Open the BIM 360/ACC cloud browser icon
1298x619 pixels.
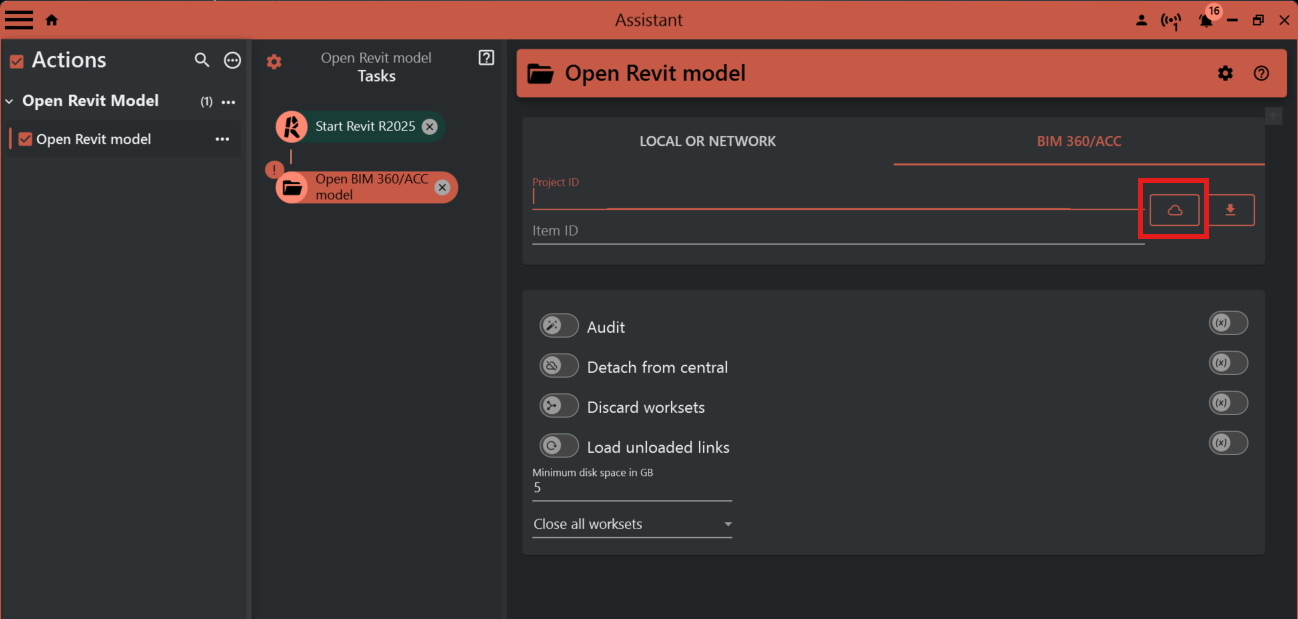(x=1173, y=209)
